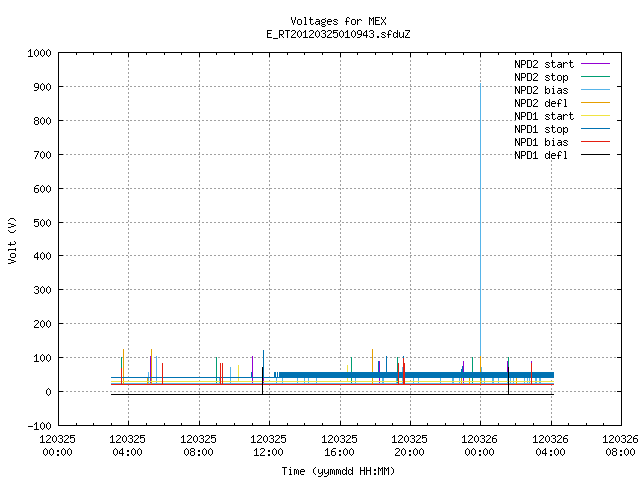Click the 'NPD2 defl' legend label
The image size is (640, 480).
tap(541, 103)
